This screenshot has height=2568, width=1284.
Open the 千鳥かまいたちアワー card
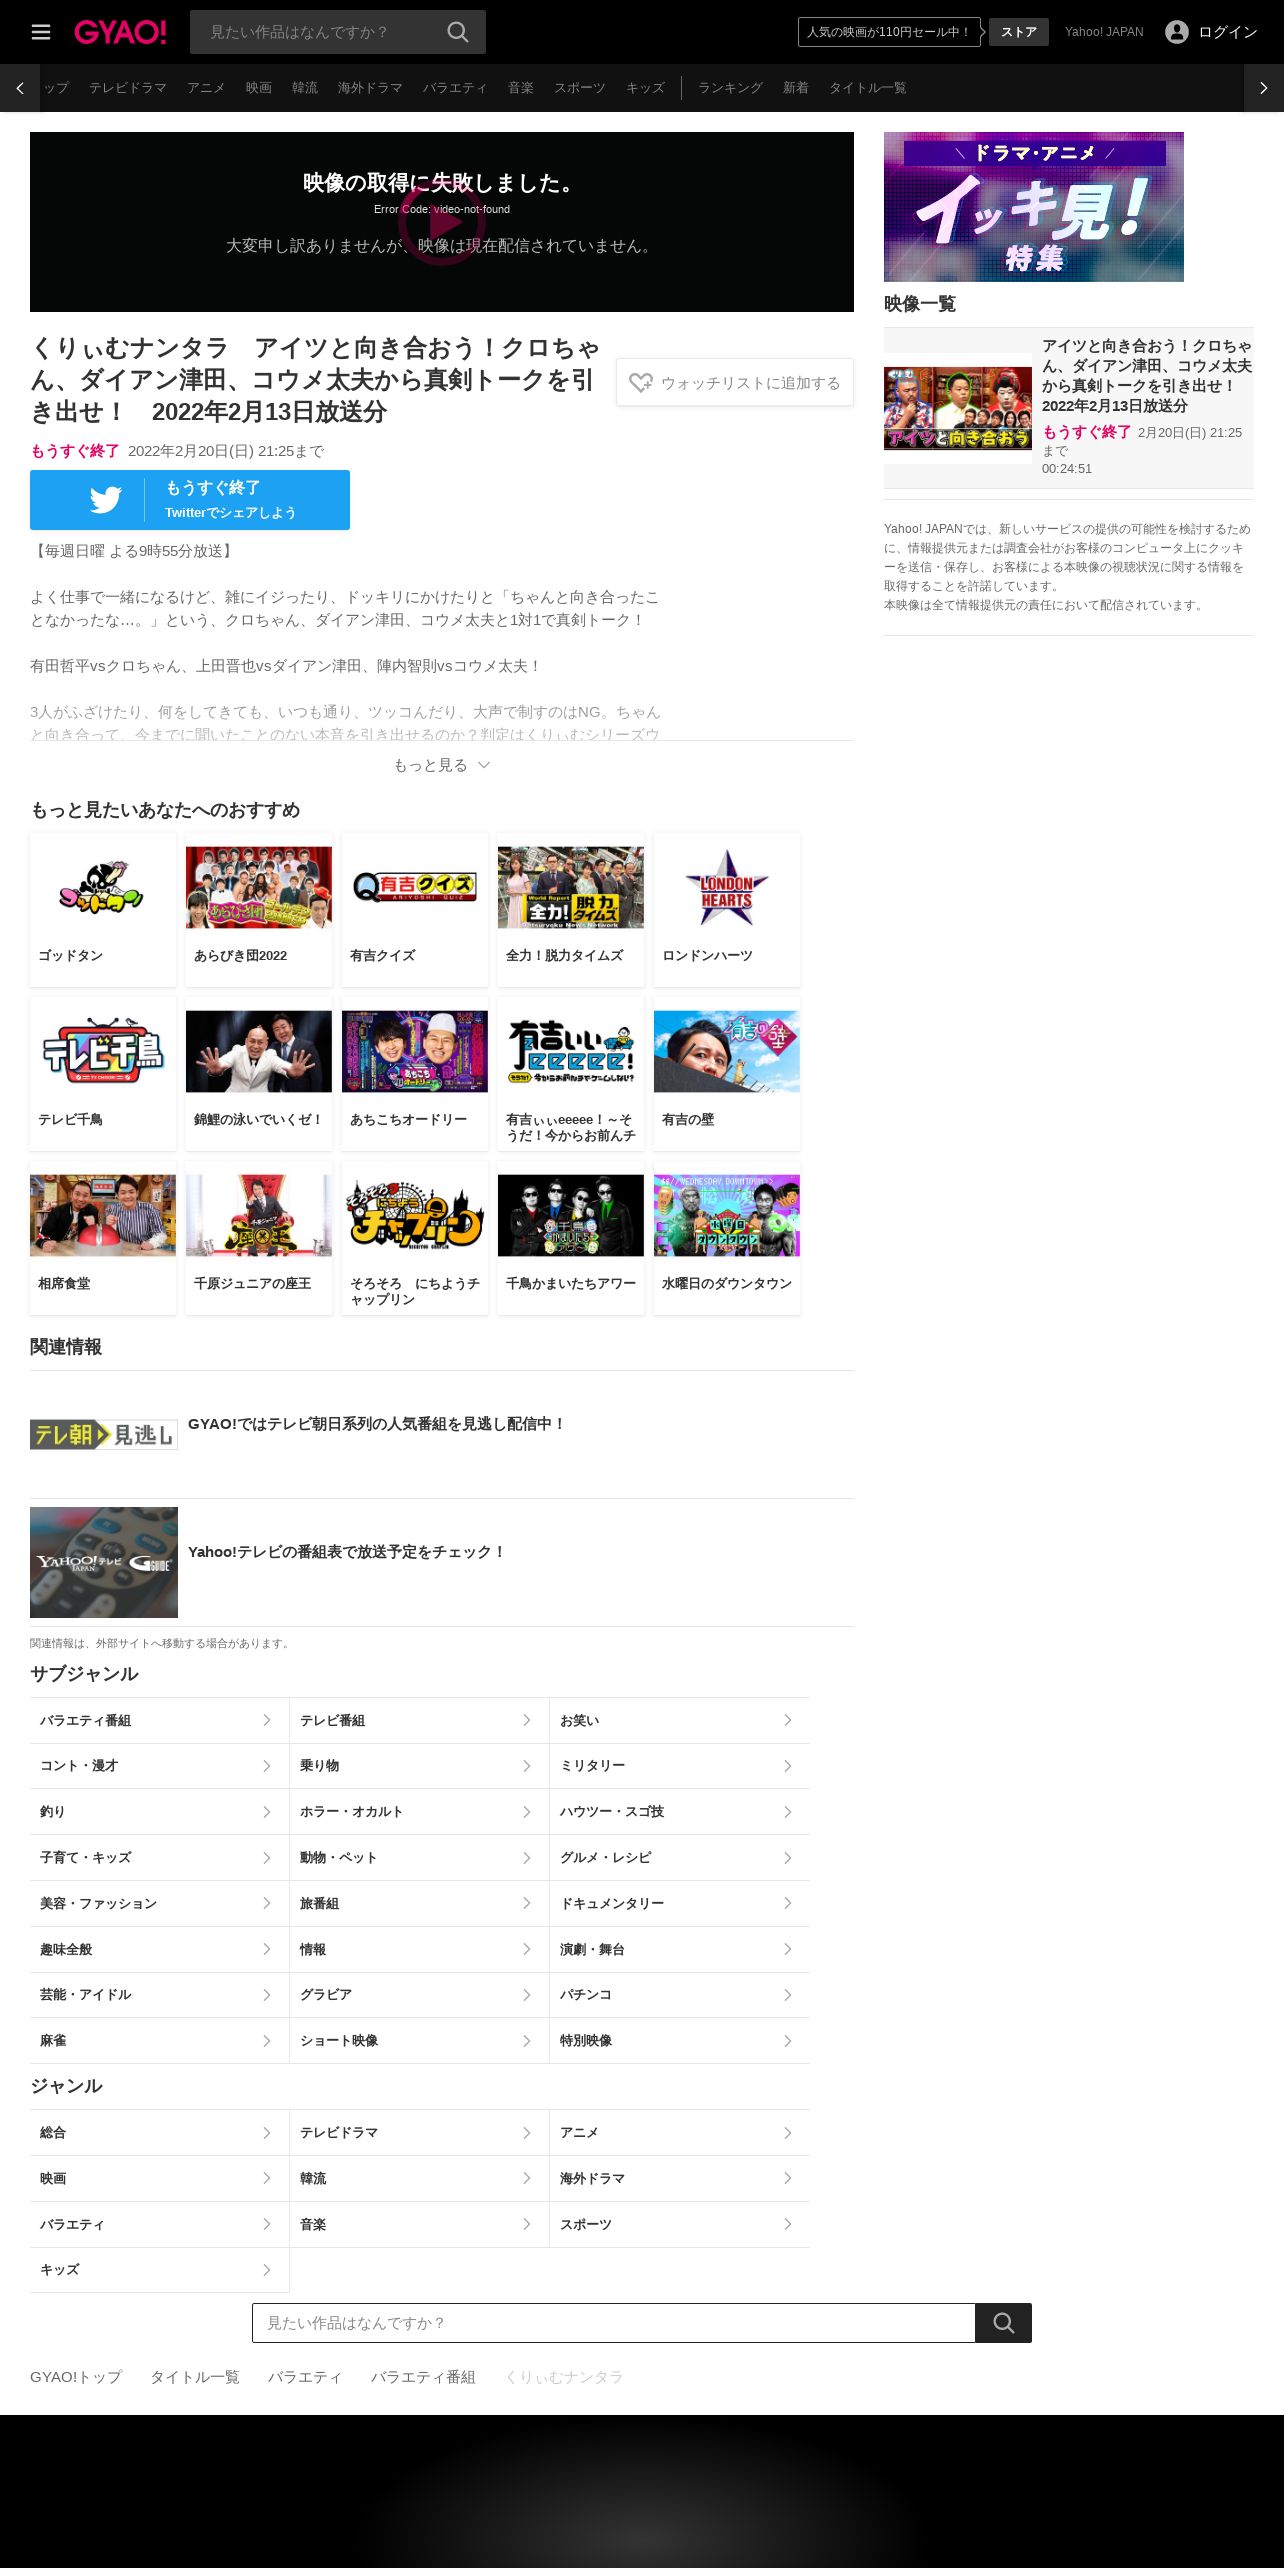point(571,1238)
